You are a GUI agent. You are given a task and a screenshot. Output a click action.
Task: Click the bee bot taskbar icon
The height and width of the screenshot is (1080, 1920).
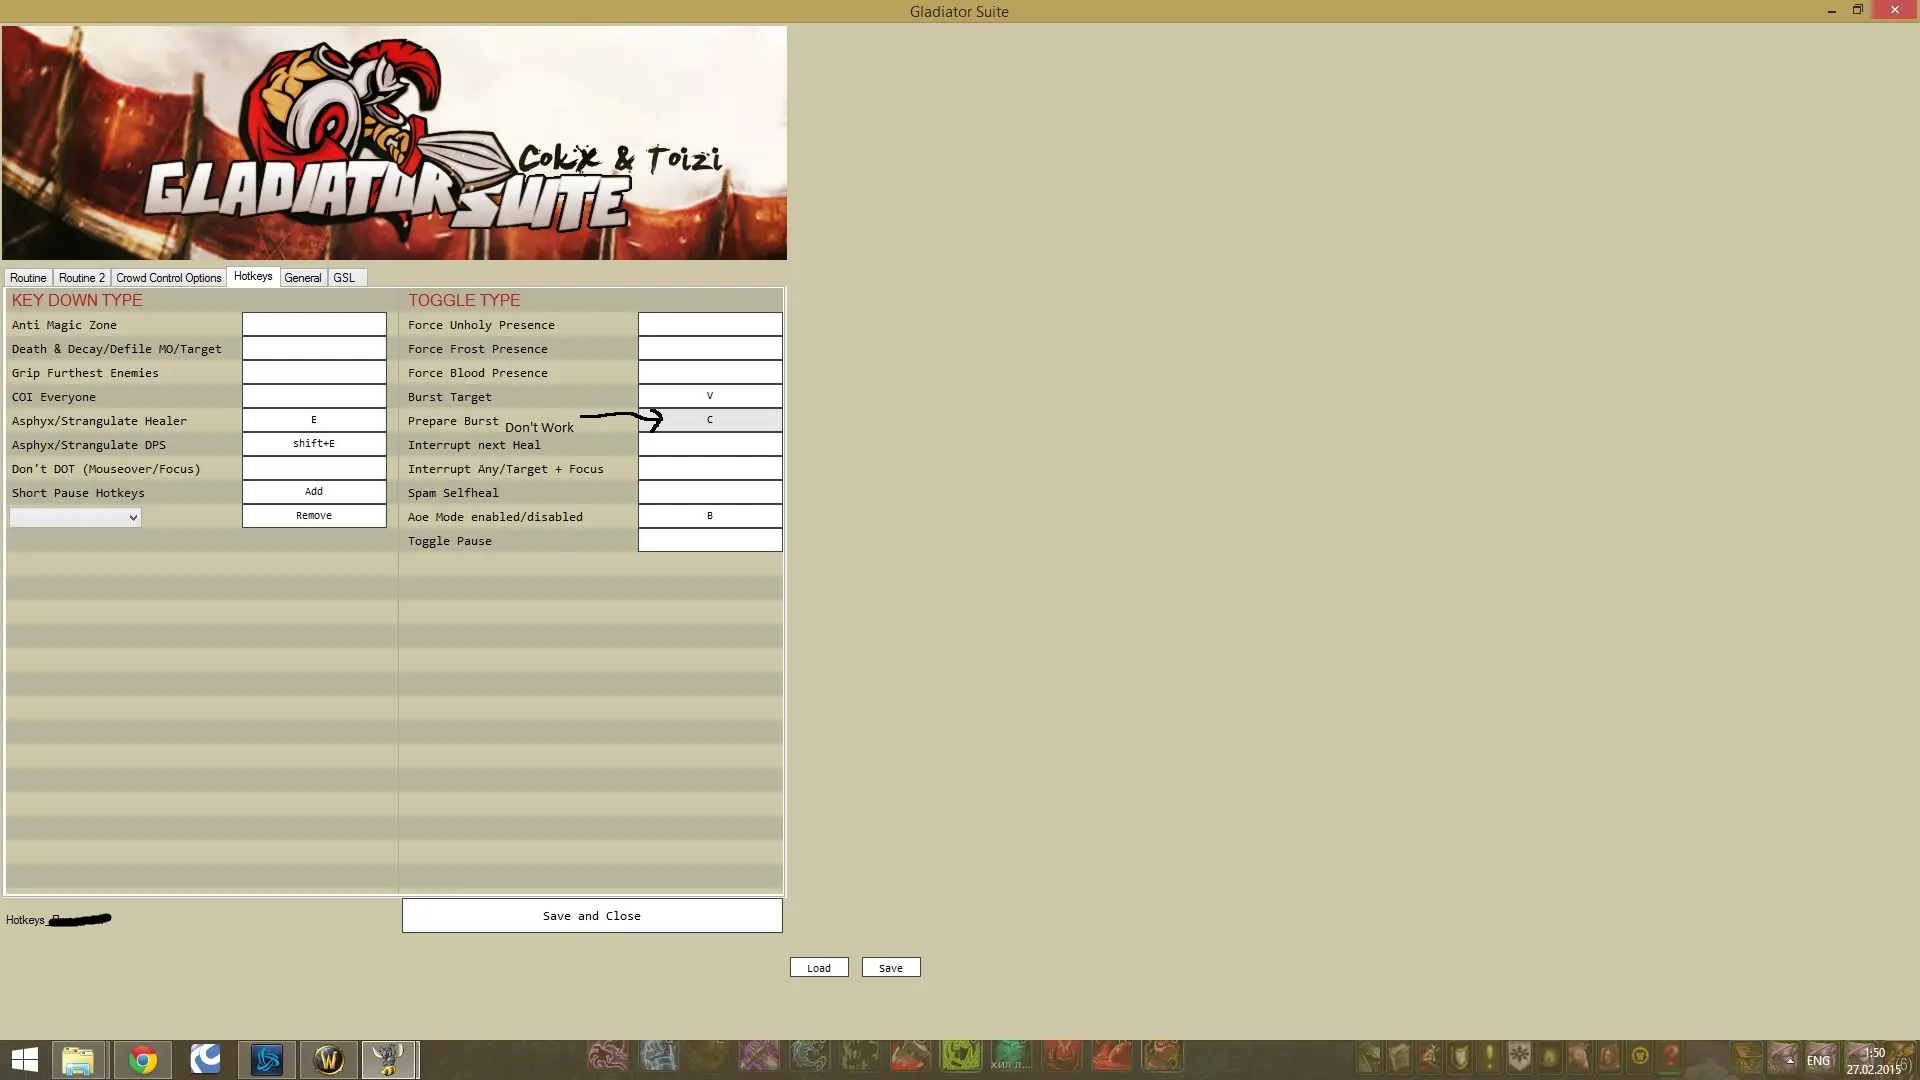[x=388, y=1059]
